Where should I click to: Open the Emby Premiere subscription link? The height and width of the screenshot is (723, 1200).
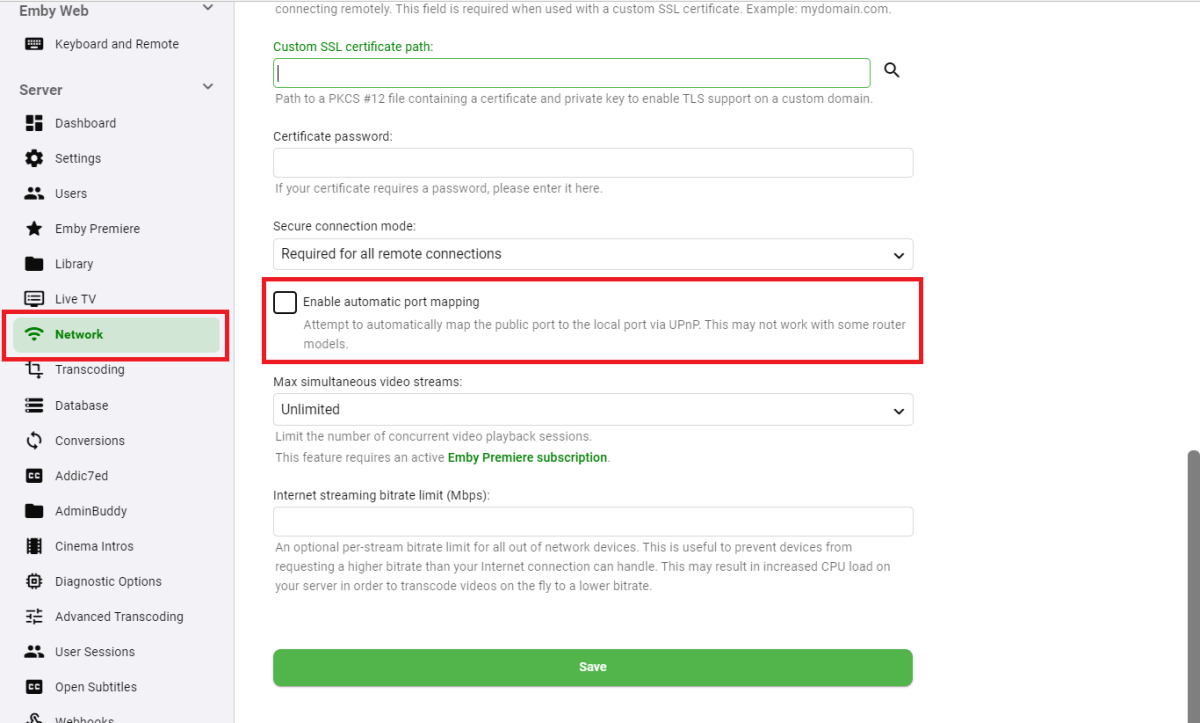point(527,458)
